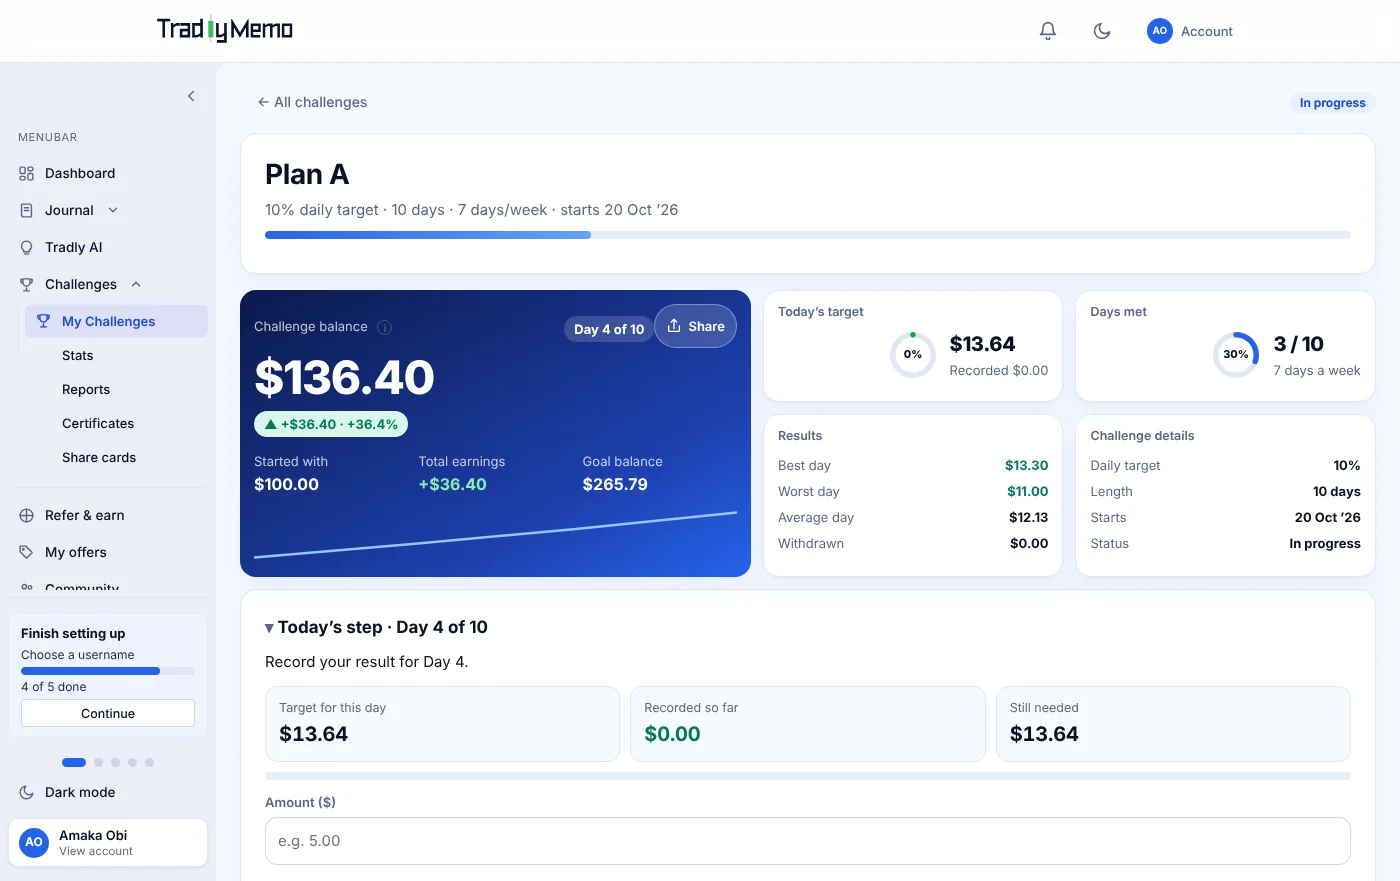
Task: Click the Amount ($) input field
Action: (807, 841)
